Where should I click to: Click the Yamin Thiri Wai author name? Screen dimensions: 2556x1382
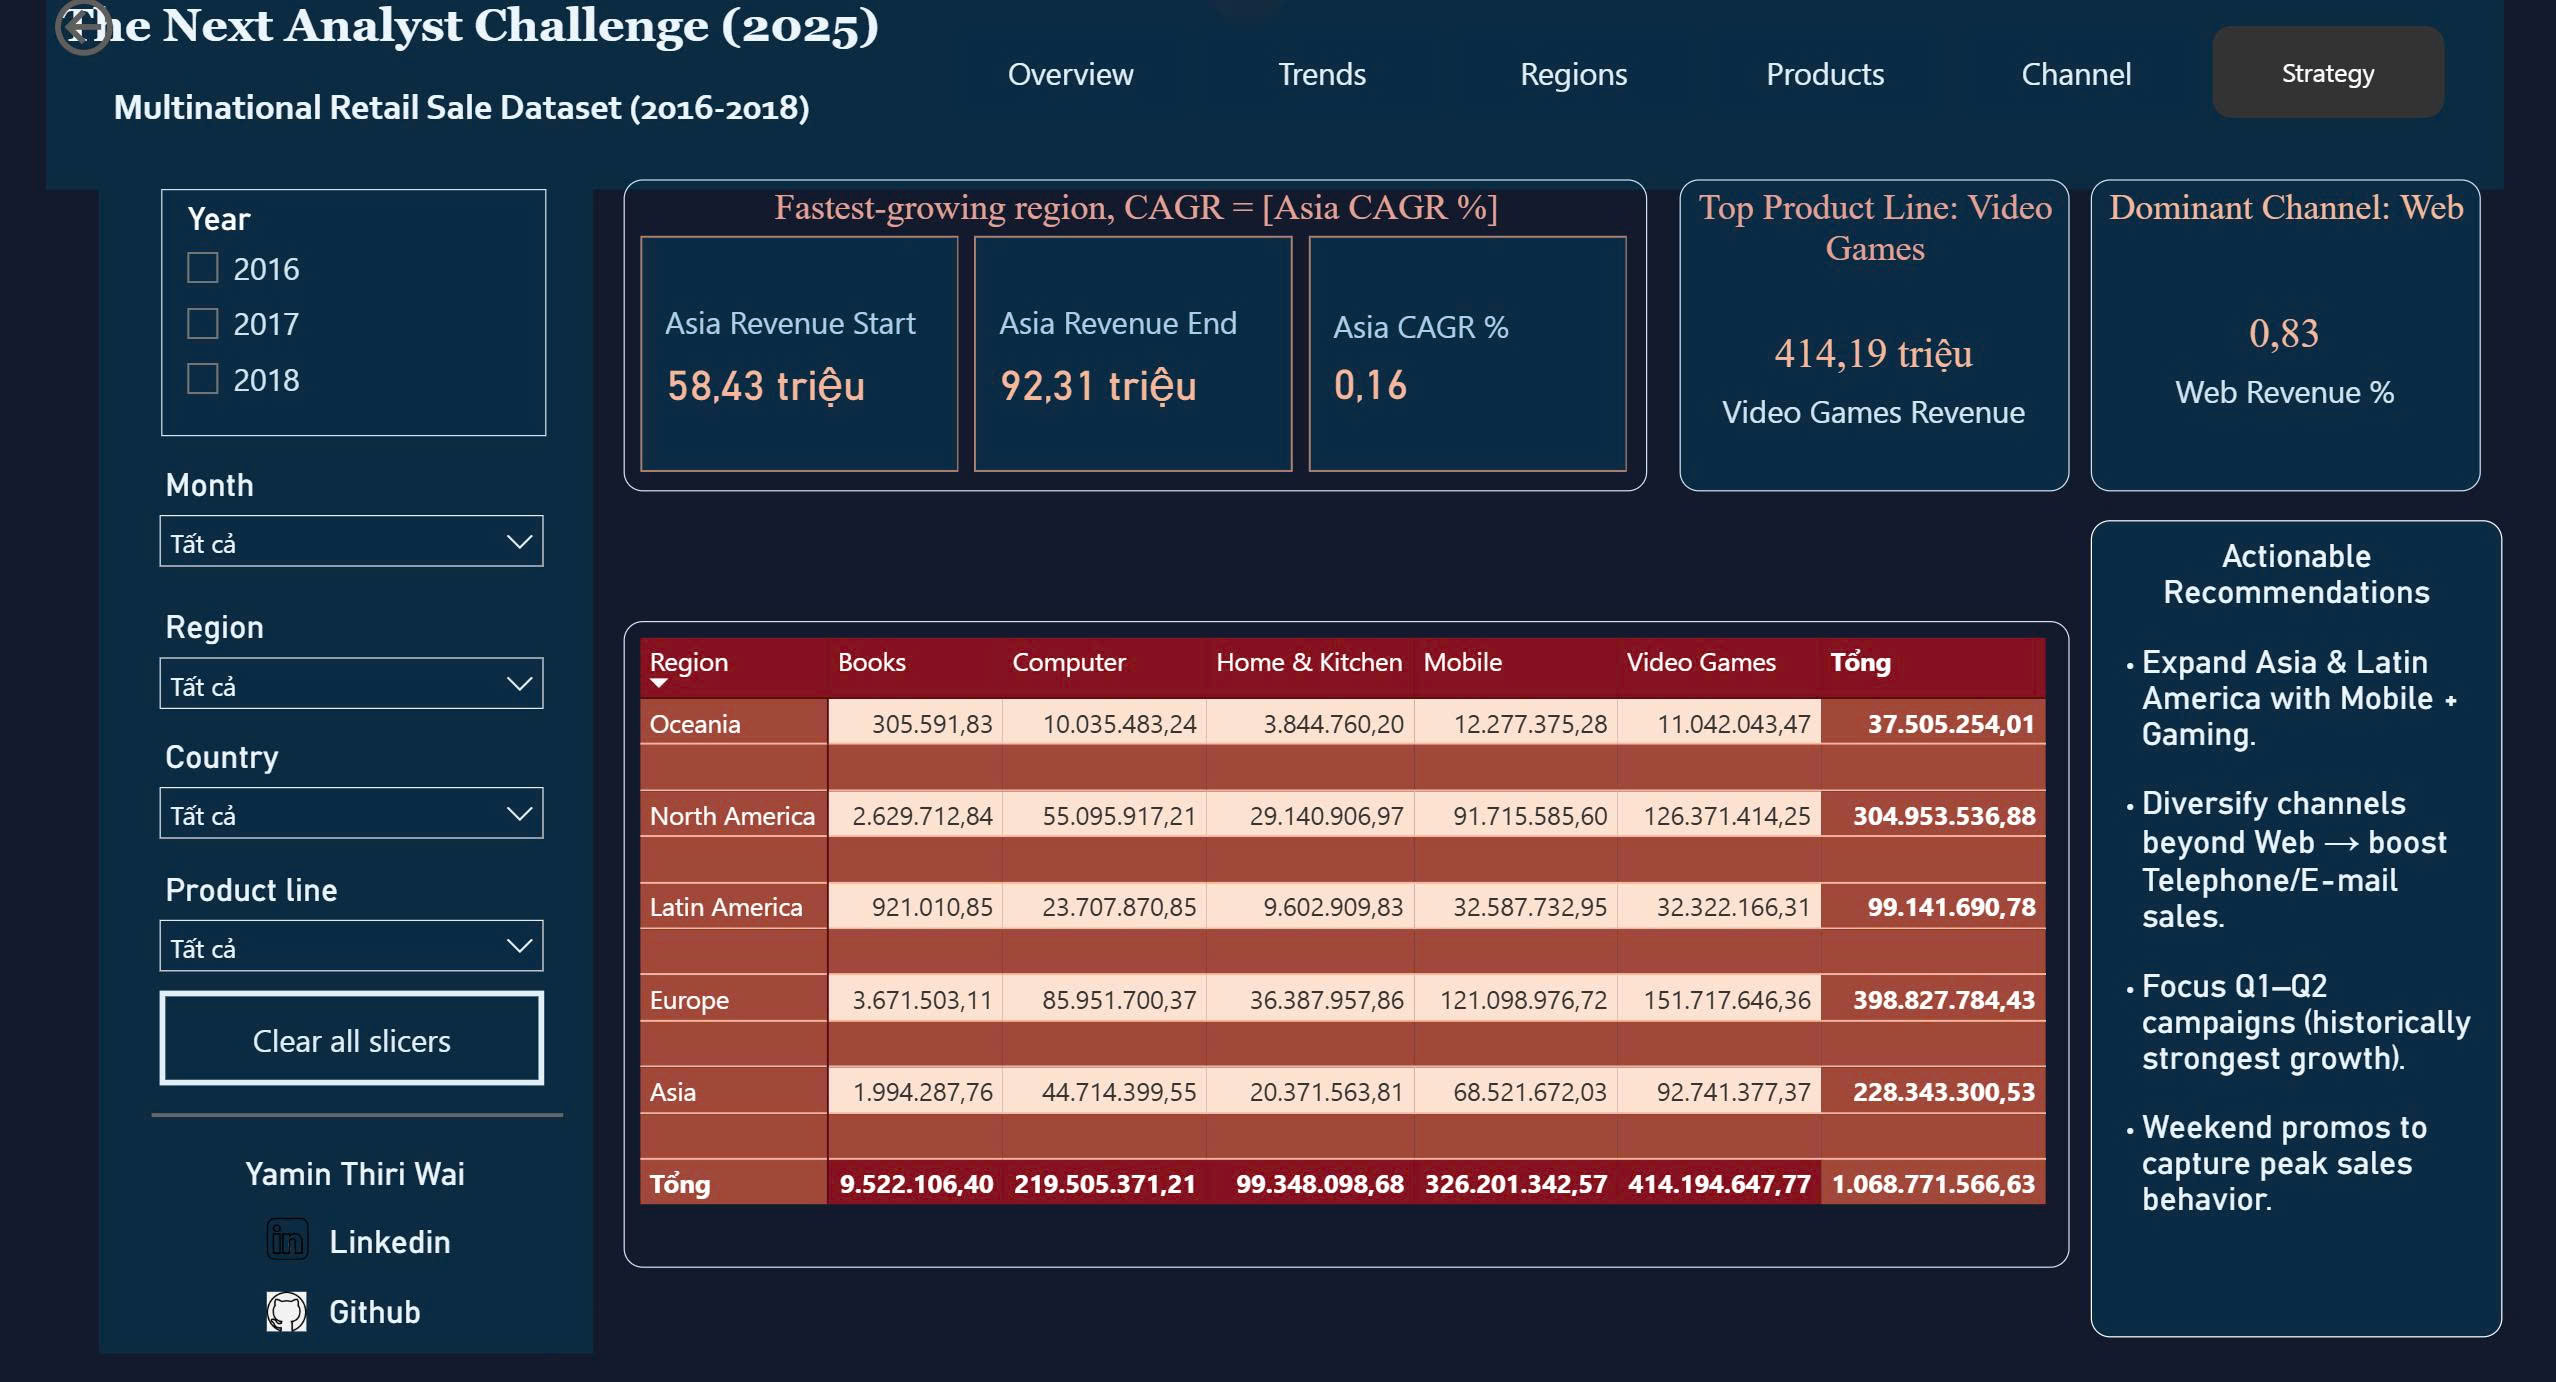(355, 1173)
